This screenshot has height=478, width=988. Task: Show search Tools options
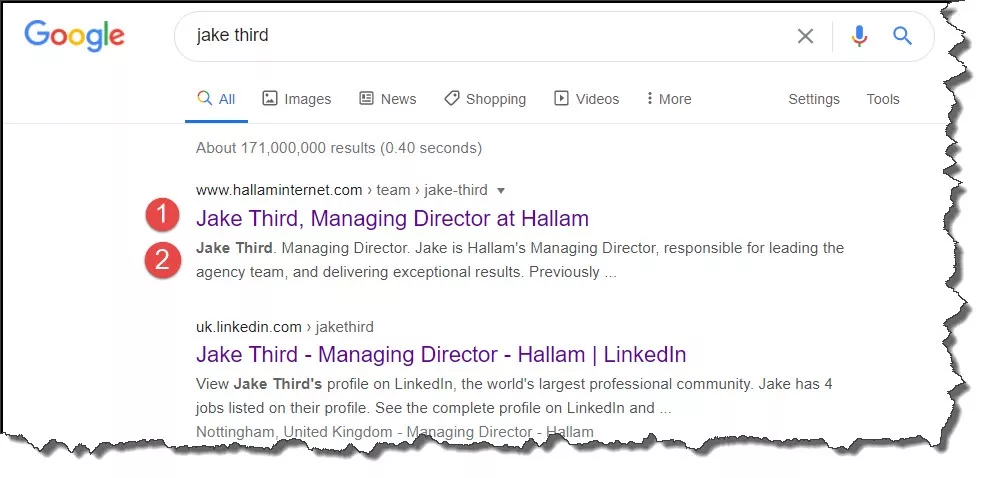883,99
